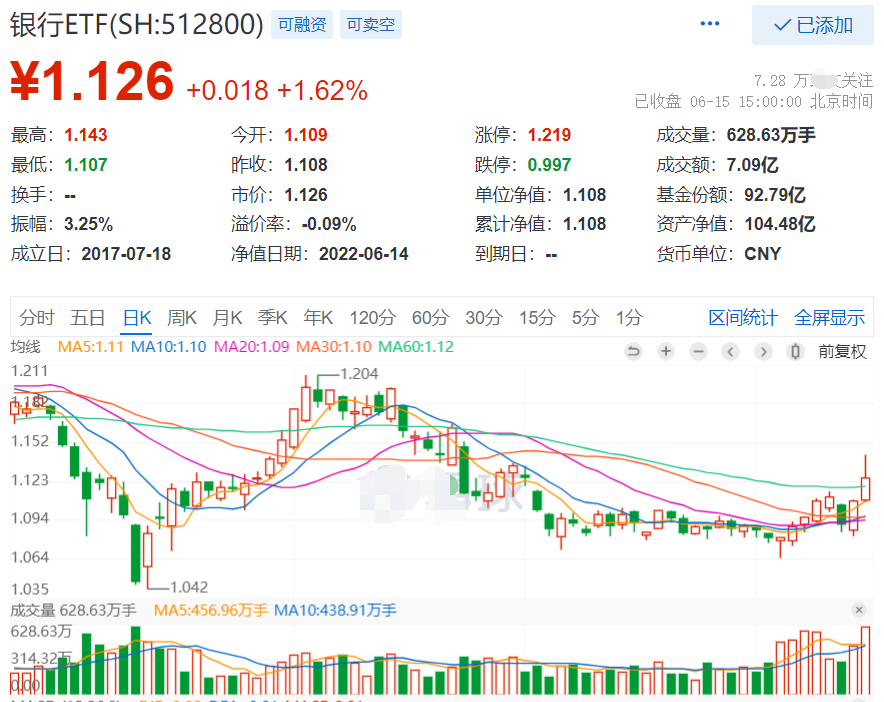The image size is (884, 702).
Task: Switch to the 周K weekly tab
Action: (181, 317)
